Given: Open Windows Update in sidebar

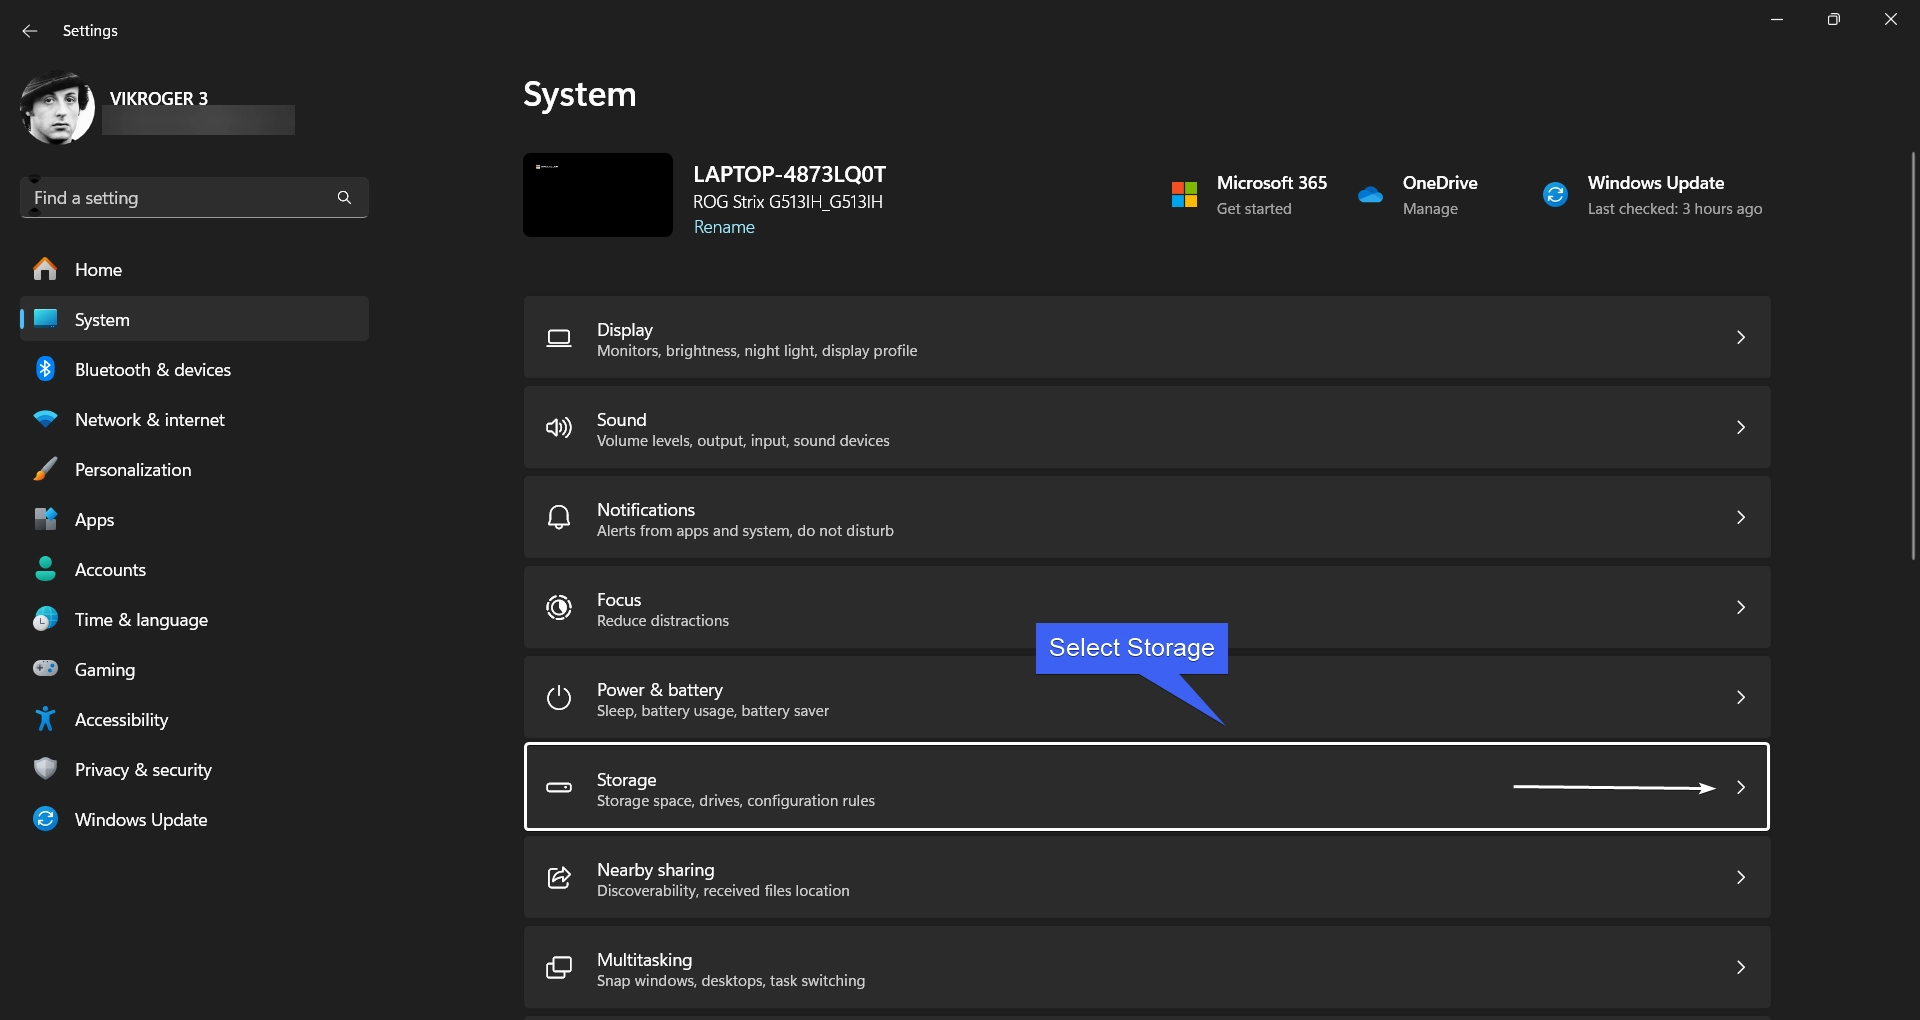Looking at the screenshot, I should [x=194, y=819].
